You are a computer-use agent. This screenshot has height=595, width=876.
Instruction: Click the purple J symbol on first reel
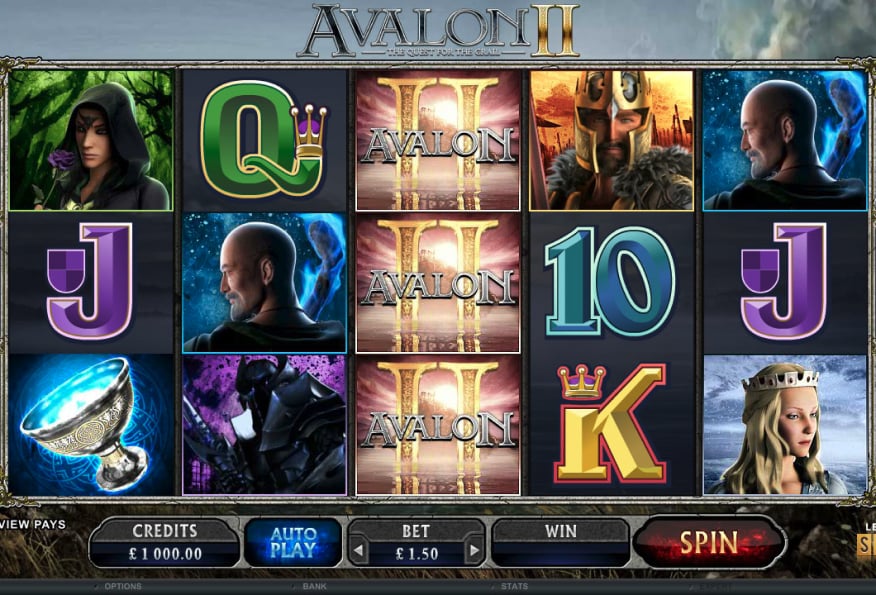91,281
